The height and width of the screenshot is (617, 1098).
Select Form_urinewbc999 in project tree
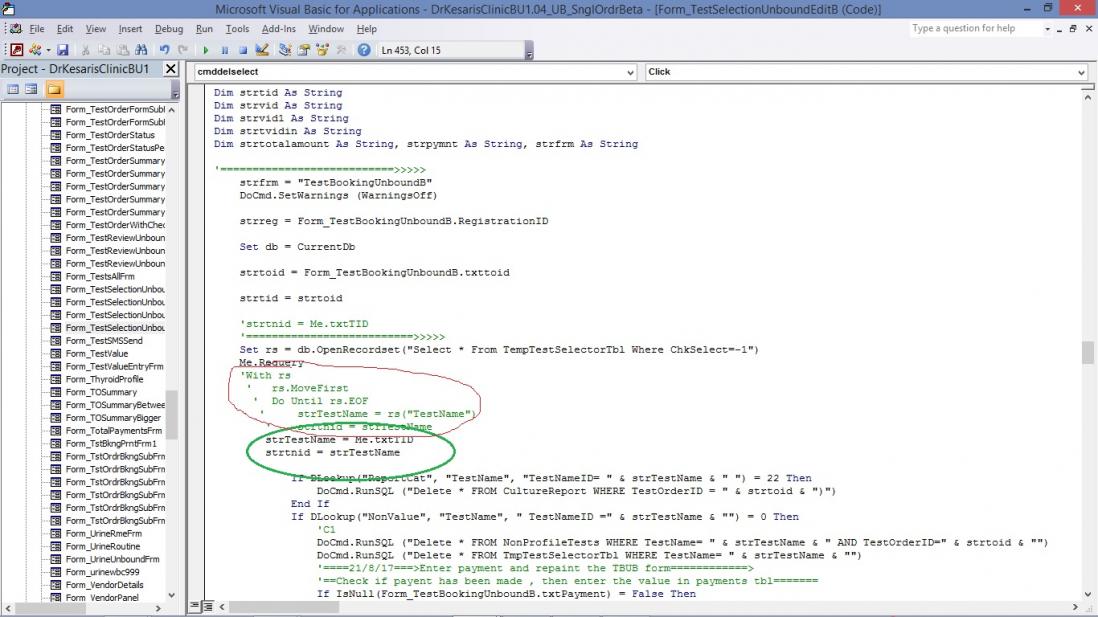click(x=102, y=572)
